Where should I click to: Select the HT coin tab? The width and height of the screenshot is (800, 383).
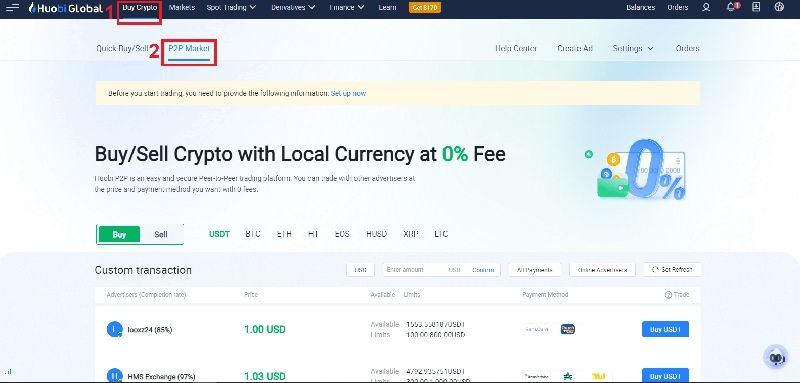point(313,234)
